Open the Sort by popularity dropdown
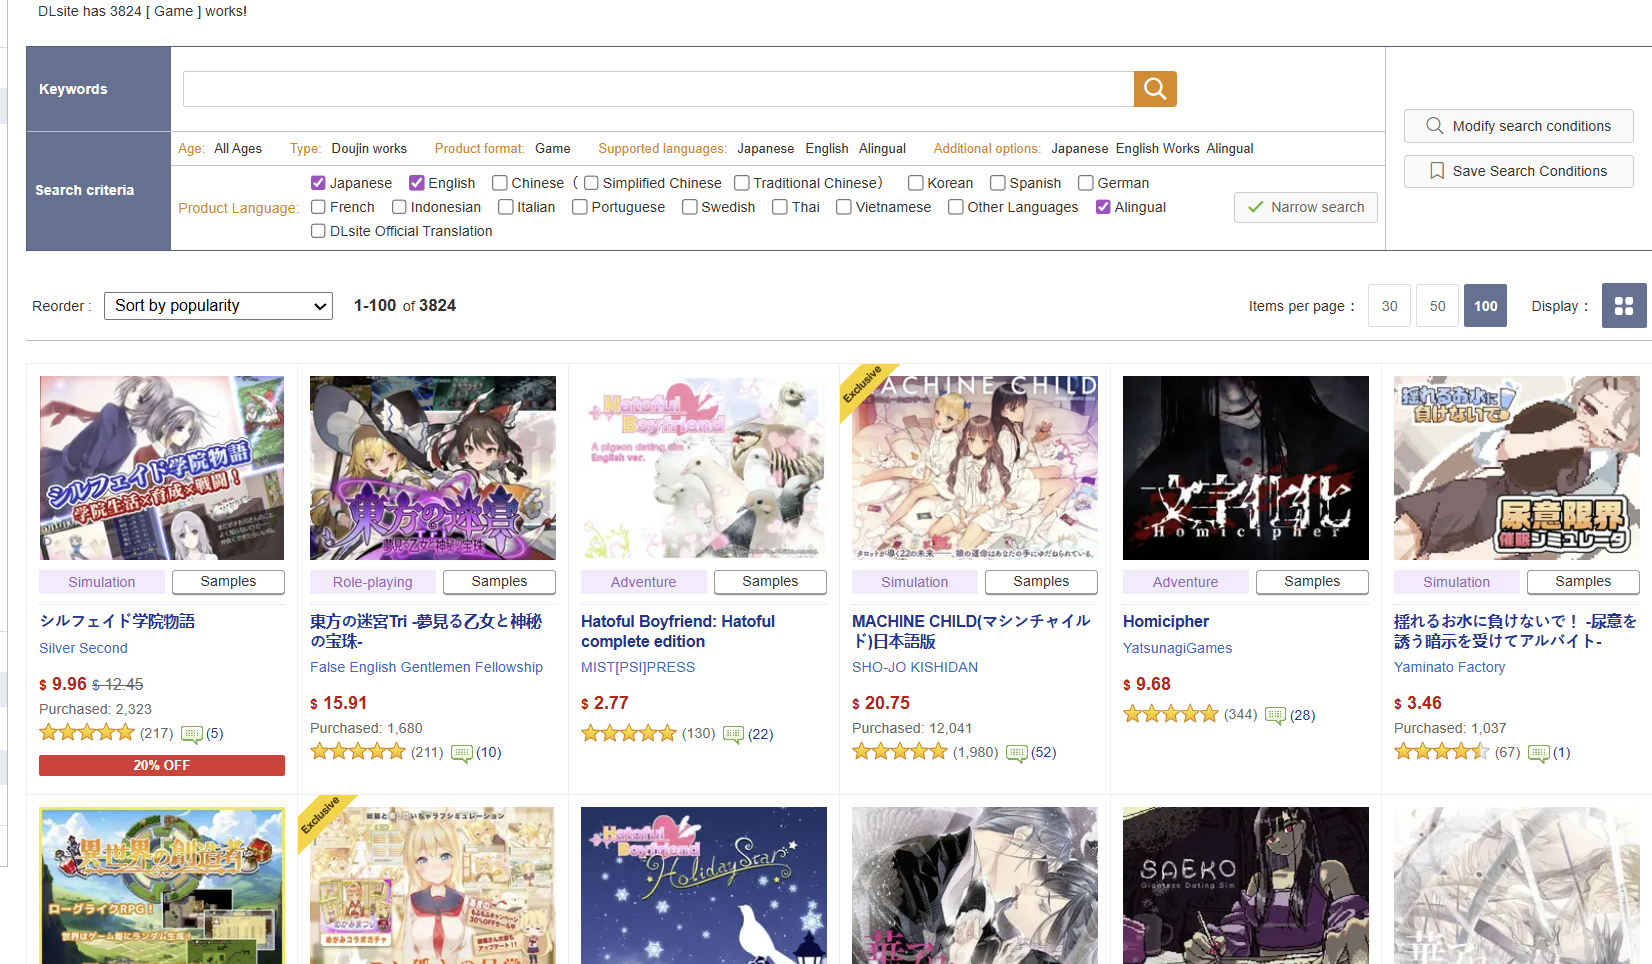1652x964 pixels. [218, 306]
